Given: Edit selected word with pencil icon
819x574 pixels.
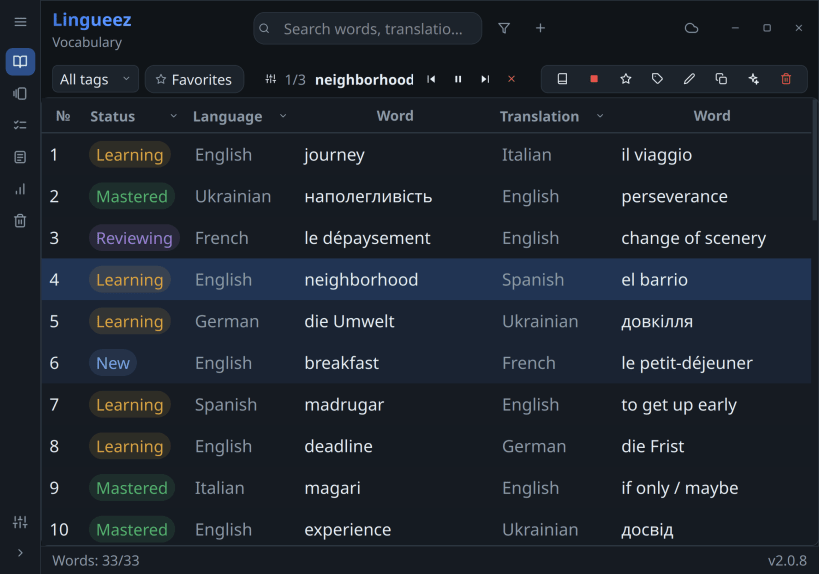Looking at the screenshot, I should pyautogui.click(x=689, y=79).
